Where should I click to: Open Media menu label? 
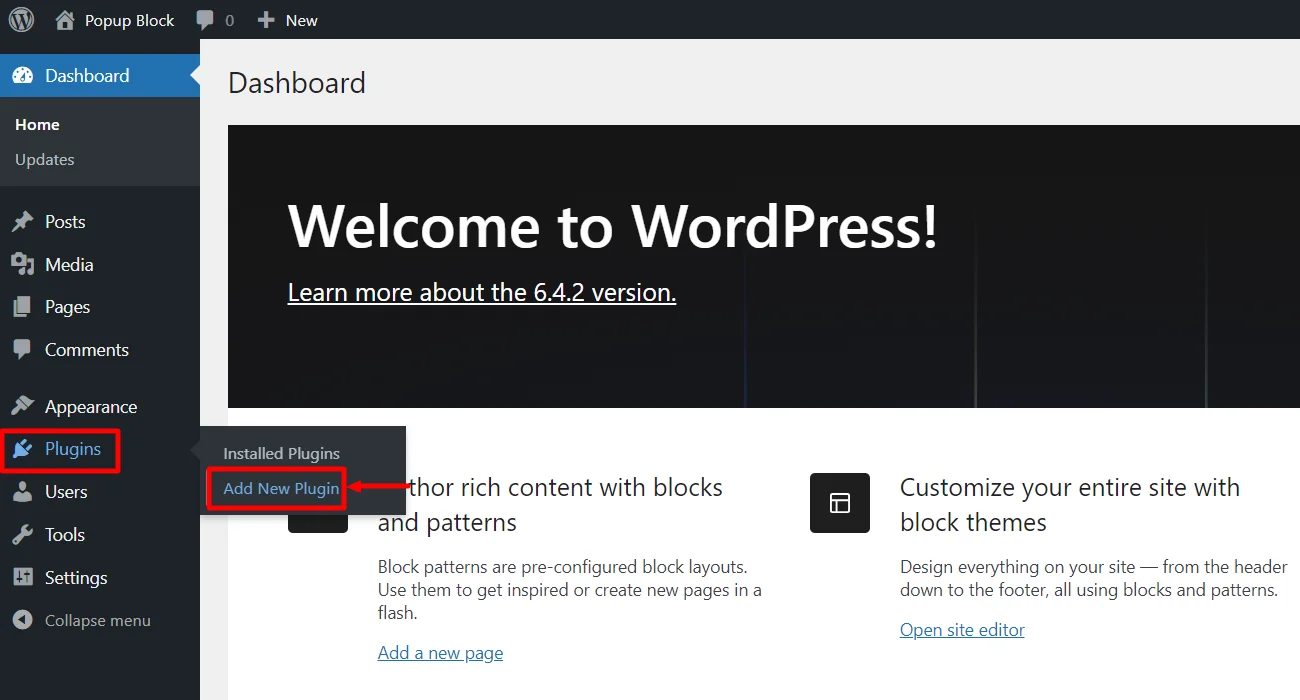[69, 265]
